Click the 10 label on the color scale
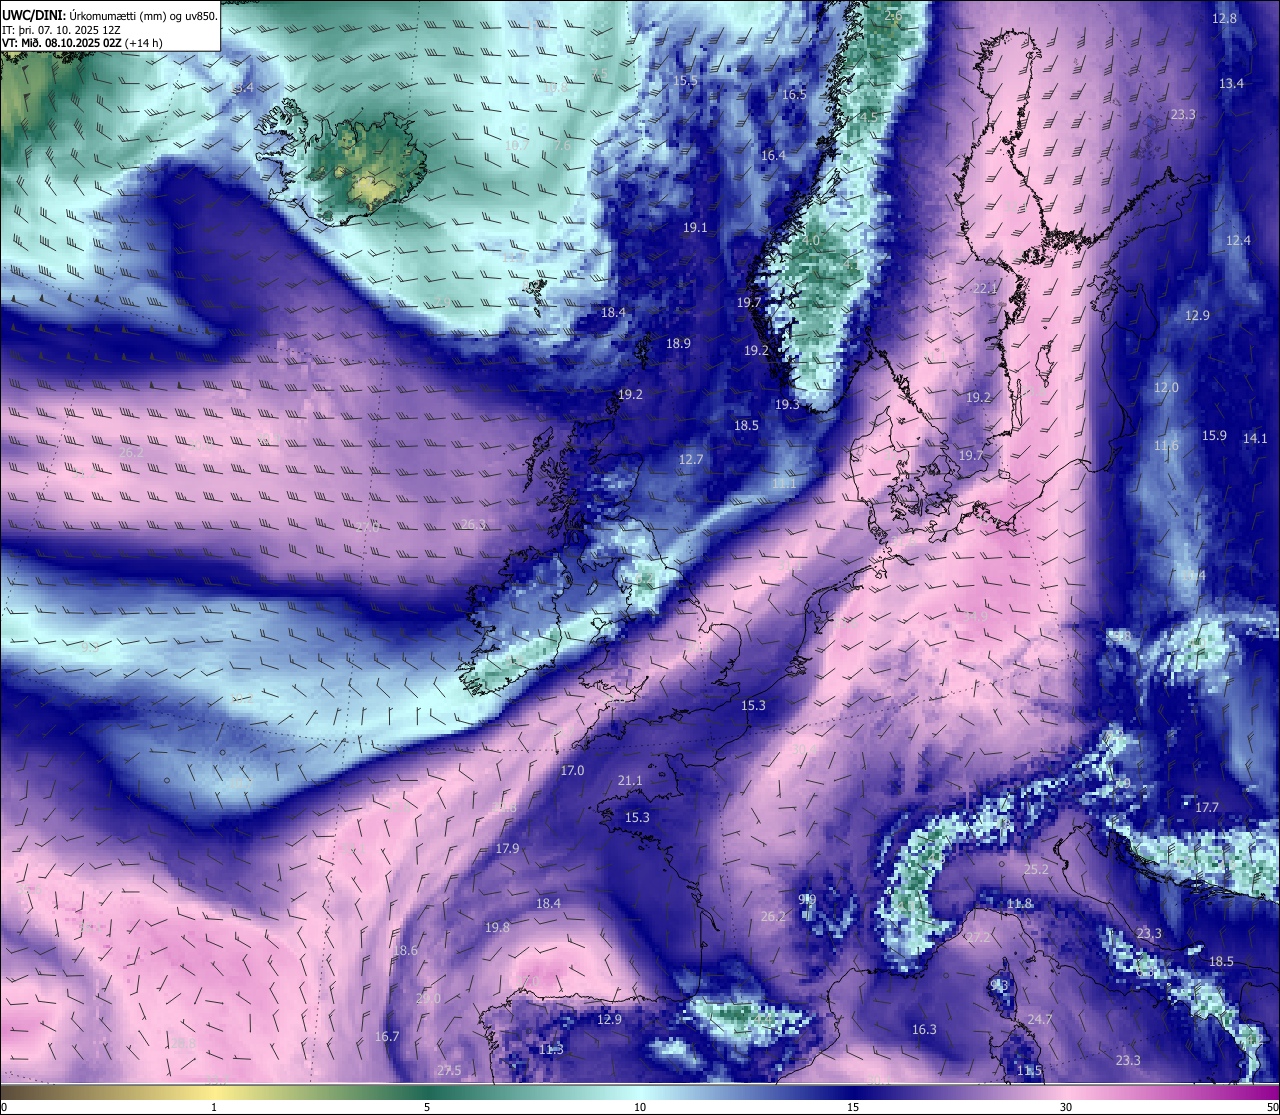The image size is (1280, 1115). coord(640,1107)
